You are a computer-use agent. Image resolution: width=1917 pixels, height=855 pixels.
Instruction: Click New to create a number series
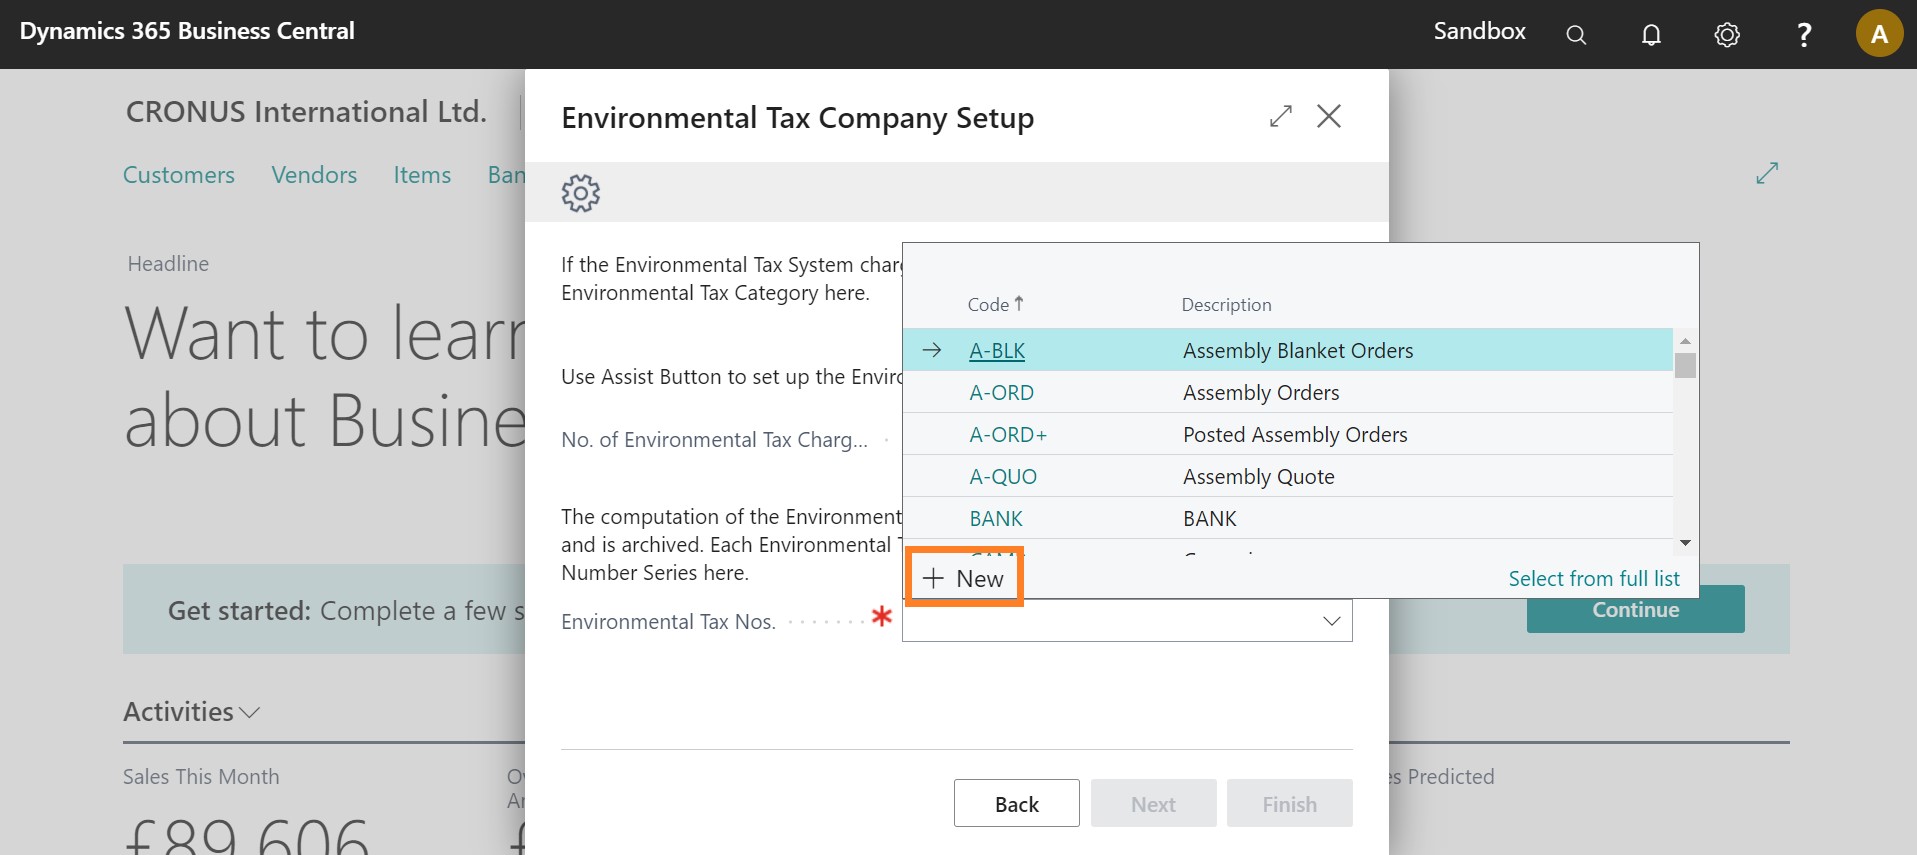tap(964, 579)
